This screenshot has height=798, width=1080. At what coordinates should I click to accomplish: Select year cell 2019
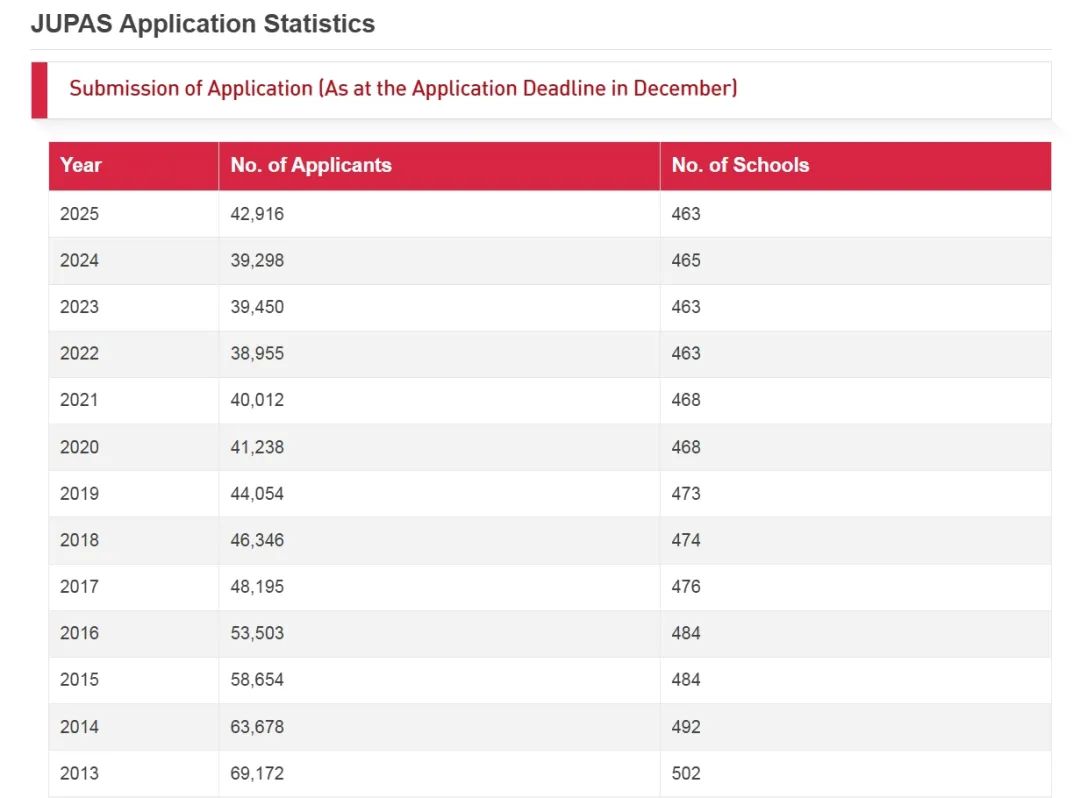click(79, 494)
